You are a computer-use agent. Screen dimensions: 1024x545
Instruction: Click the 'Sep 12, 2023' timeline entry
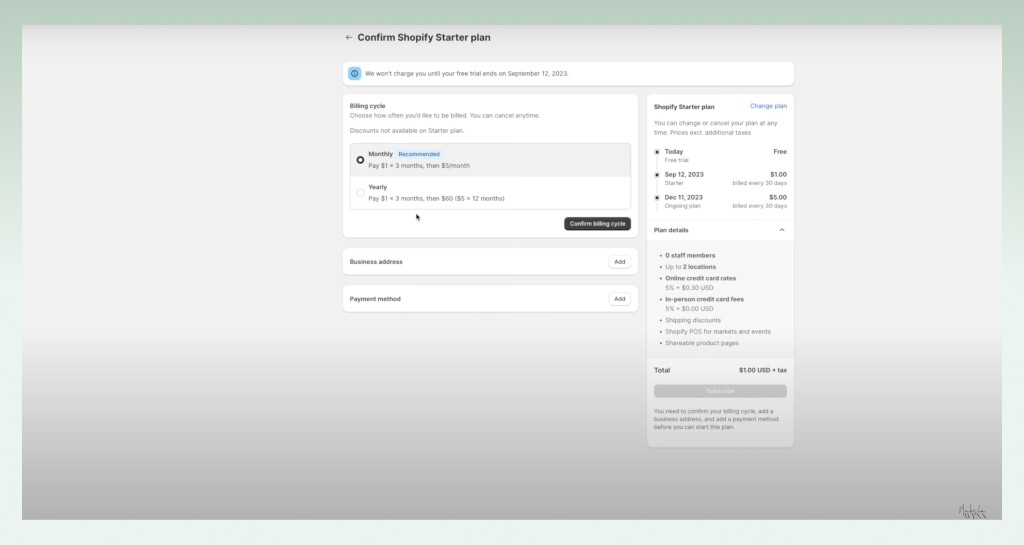pos(684,174)
